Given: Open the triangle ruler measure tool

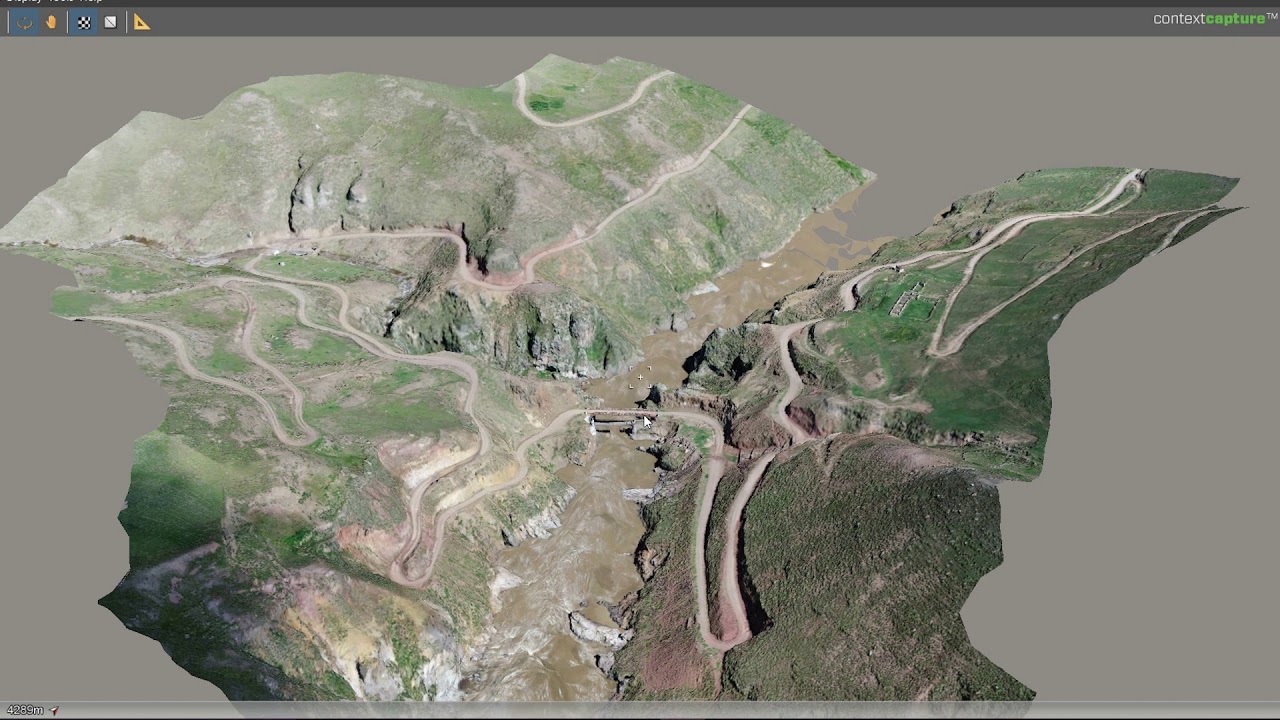Looking at the screenshot, I should pos(142,22).
